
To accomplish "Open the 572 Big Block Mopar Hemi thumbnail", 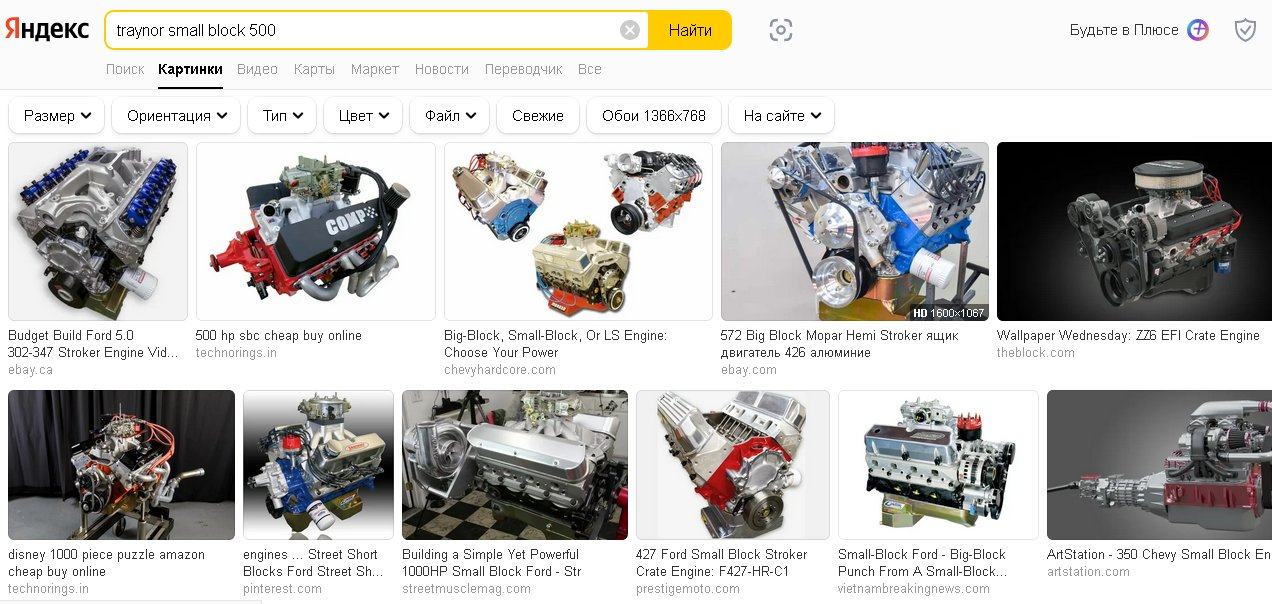I will point(855,231).
